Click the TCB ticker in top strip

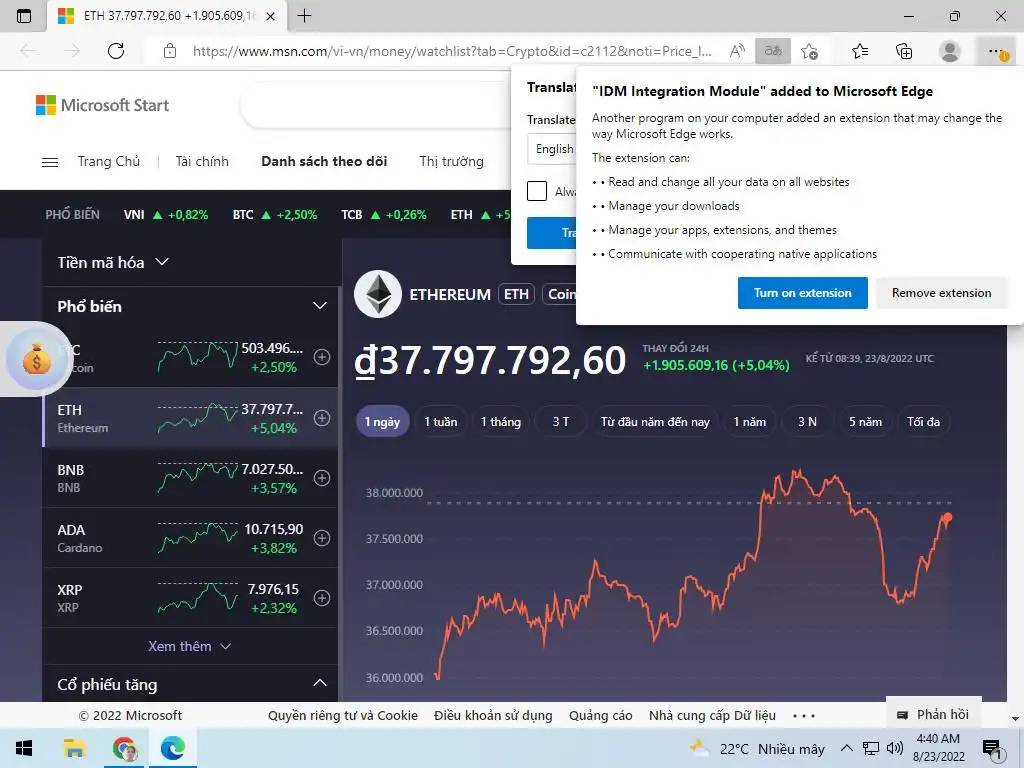pos(383,215)
